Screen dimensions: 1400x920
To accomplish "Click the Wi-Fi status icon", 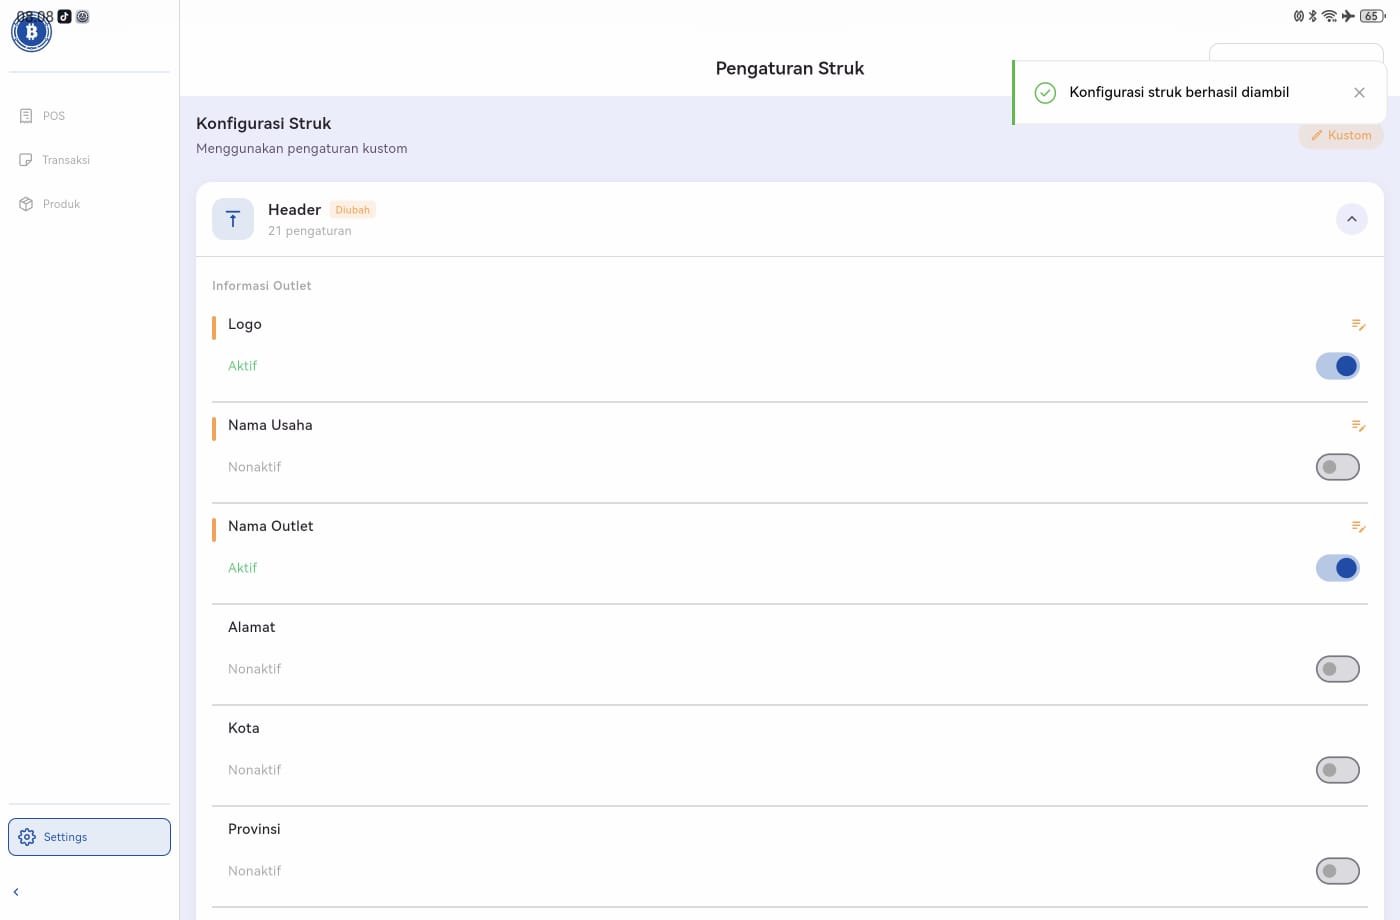I will tap(1329, 16).
